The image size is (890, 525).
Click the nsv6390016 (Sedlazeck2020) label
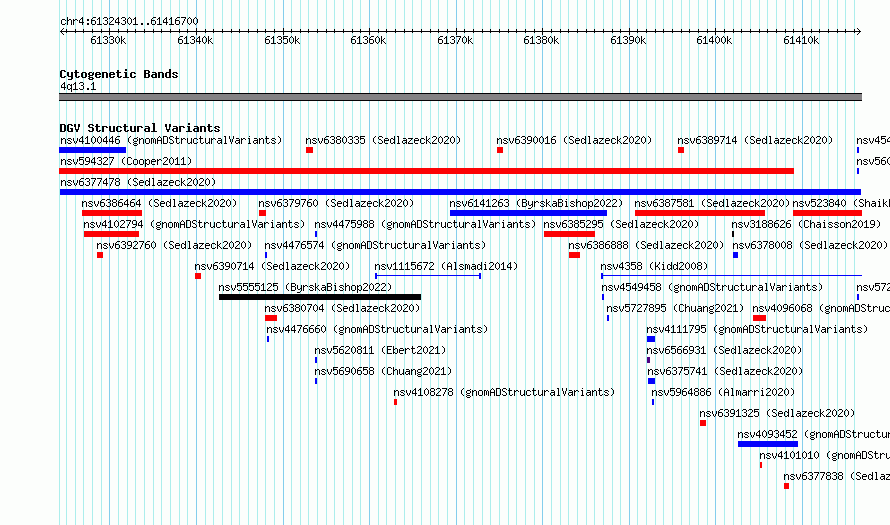[574, 140]
